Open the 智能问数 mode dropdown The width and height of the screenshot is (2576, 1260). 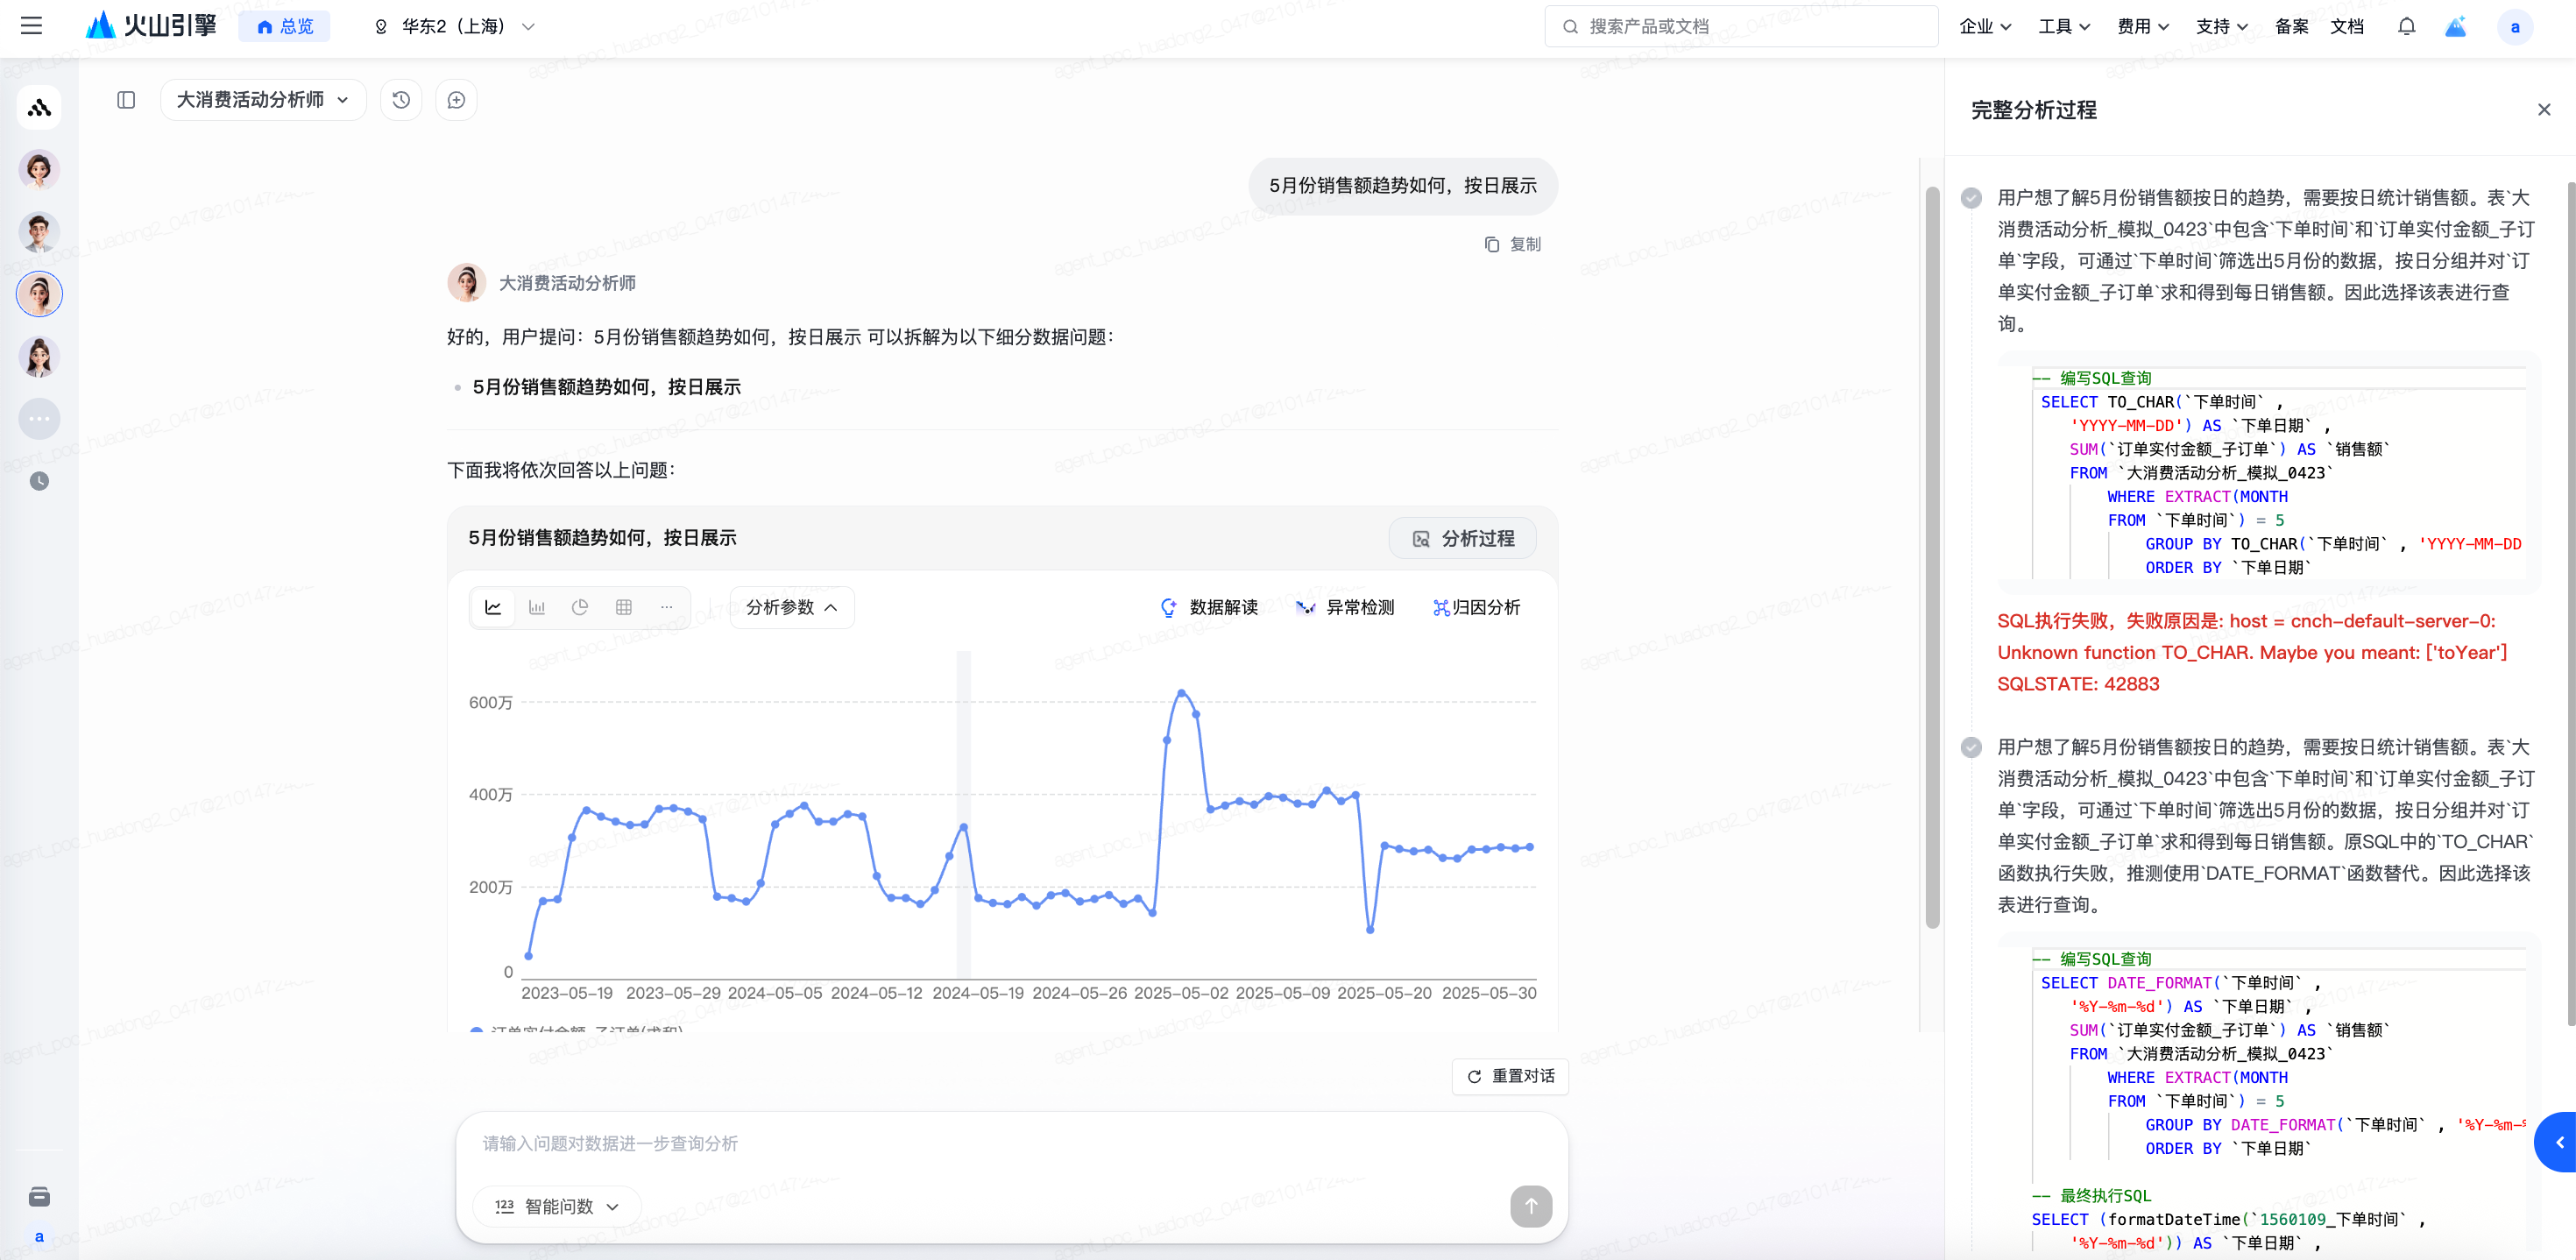click(557, 1206)
